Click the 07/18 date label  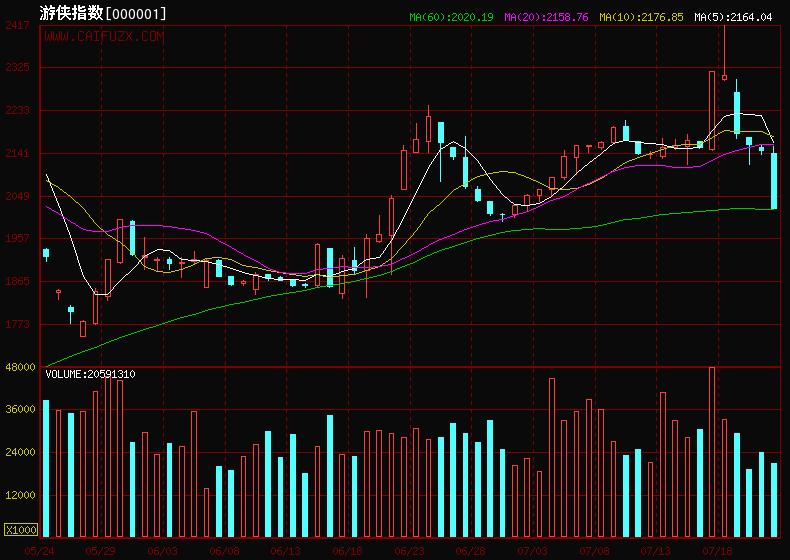(717, 551)
